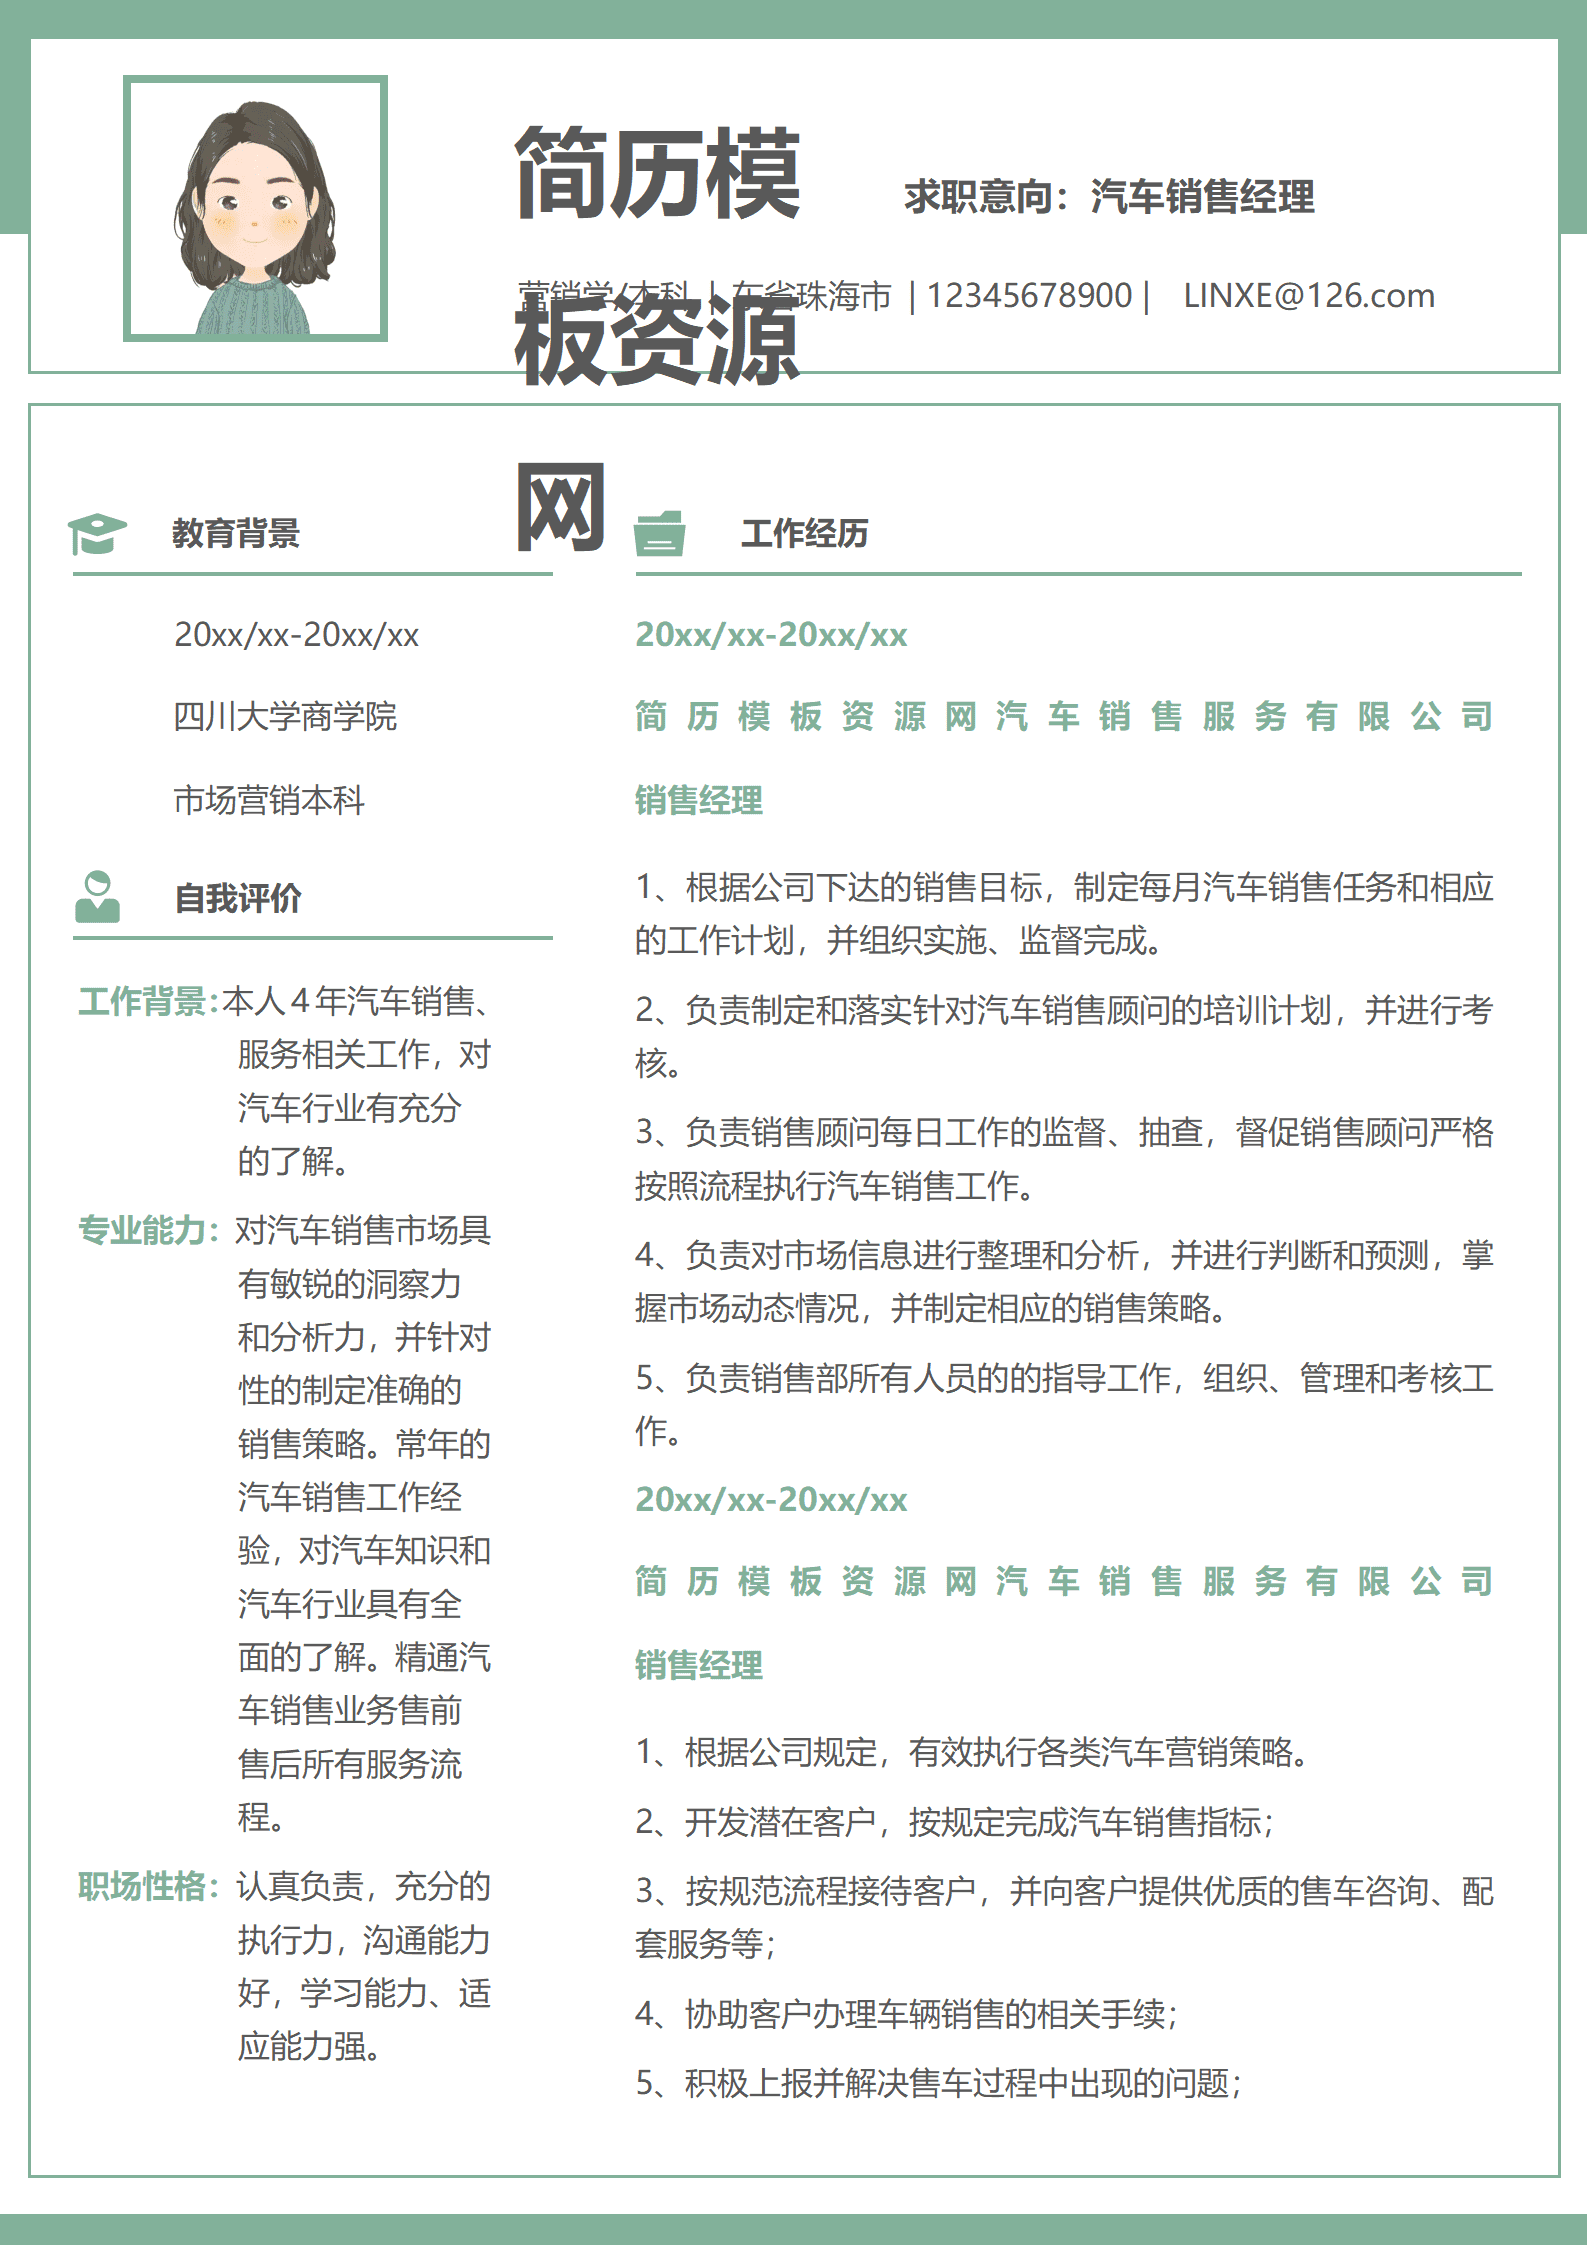Image resolution: width=1587 pixels, height=2245 pixels.
Task: Click the first job's green date range
Action: pos(771,634)
